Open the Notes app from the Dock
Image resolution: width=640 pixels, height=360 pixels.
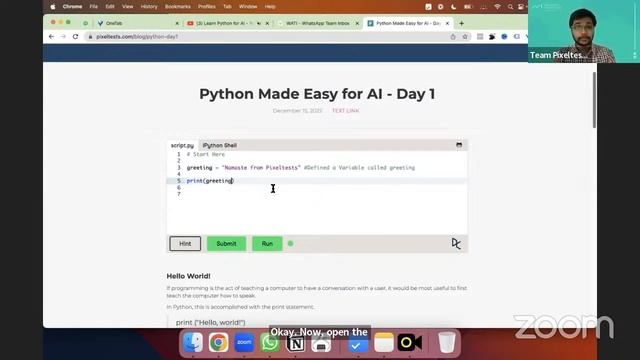384,342
